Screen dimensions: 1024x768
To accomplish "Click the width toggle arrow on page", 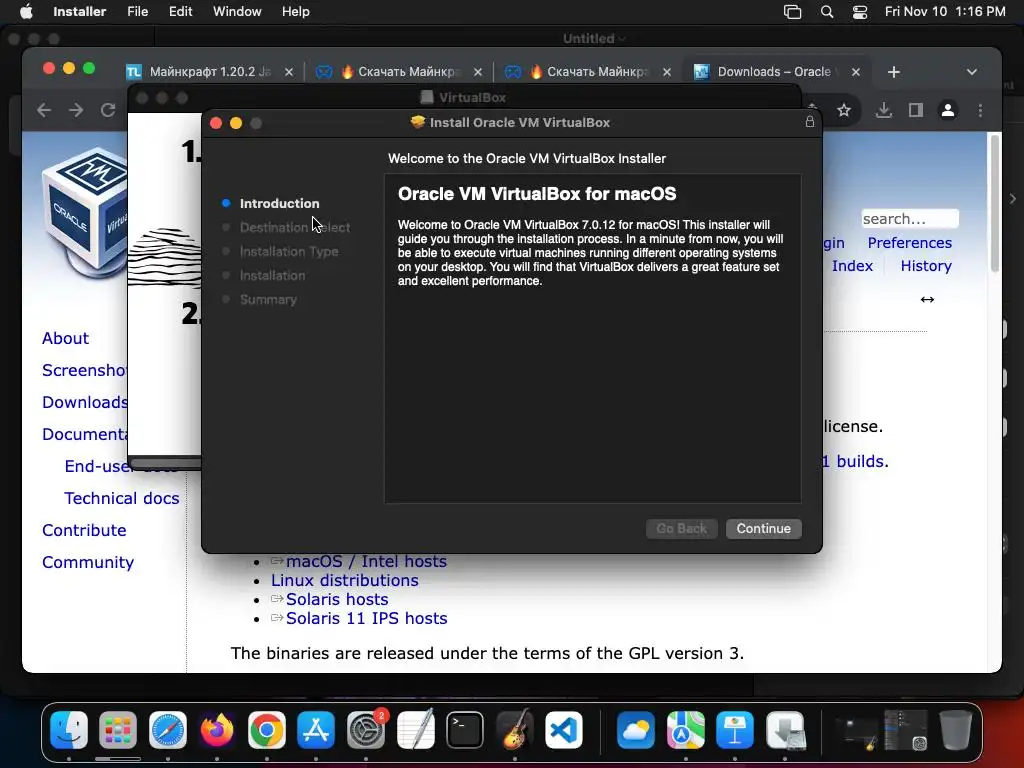I will tap(927, 300).
